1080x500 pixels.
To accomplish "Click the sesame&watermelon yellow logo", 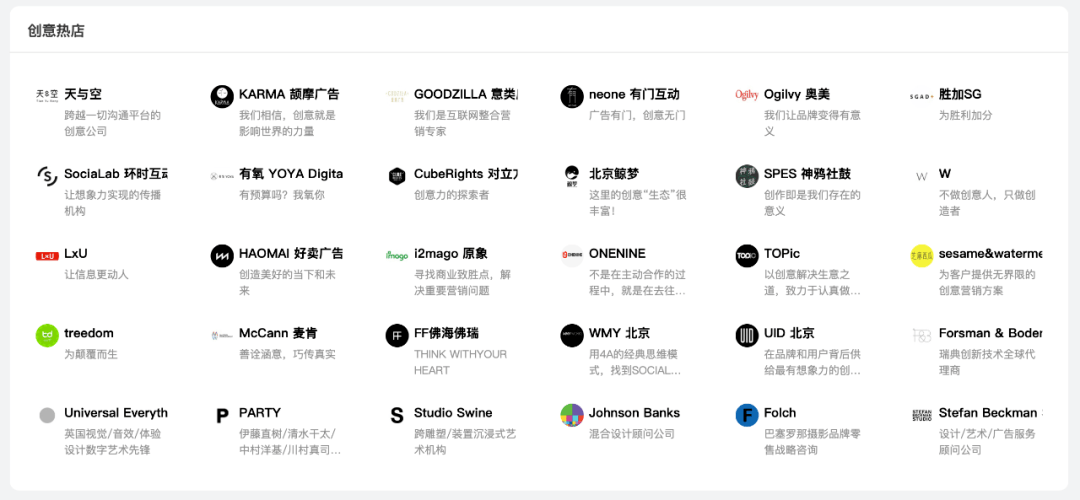I will point(921,256).
